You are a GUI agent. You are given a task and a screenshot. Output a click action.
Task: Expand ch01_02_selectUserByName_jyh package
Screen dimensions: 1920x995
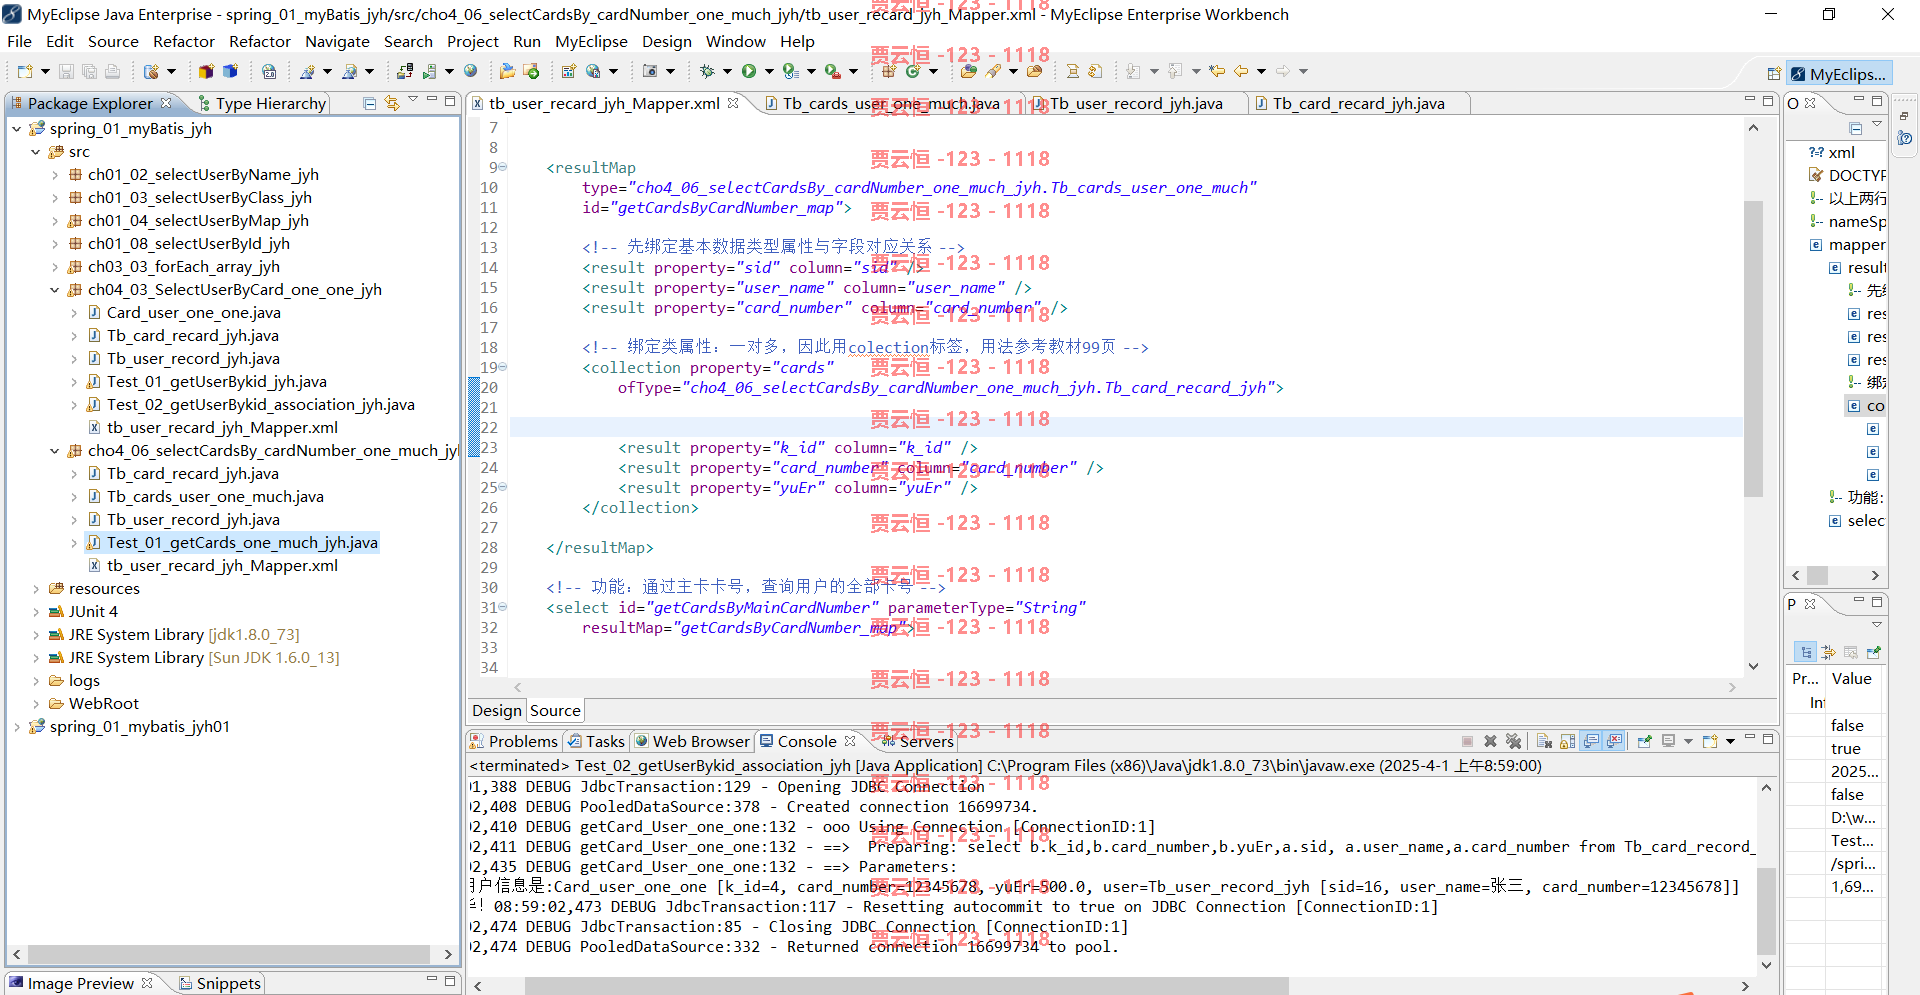point(54,175)
